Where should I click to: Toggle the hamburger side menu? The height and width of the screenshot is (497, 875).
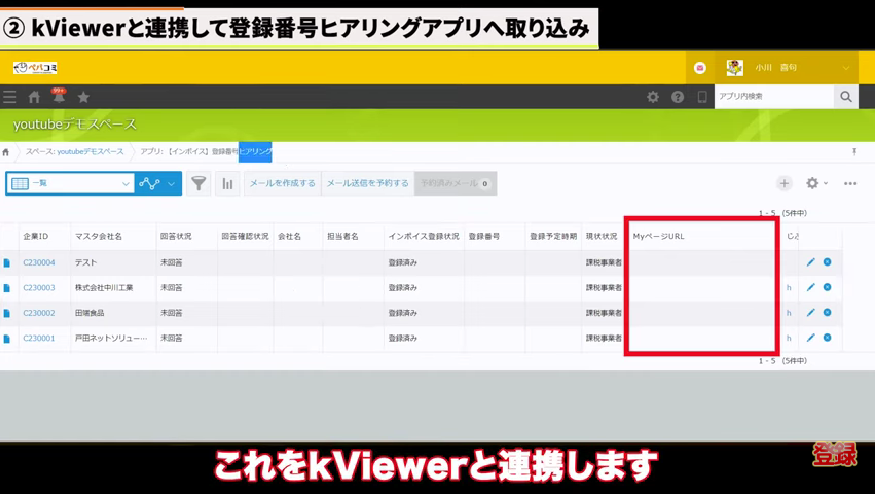point(10,97)
